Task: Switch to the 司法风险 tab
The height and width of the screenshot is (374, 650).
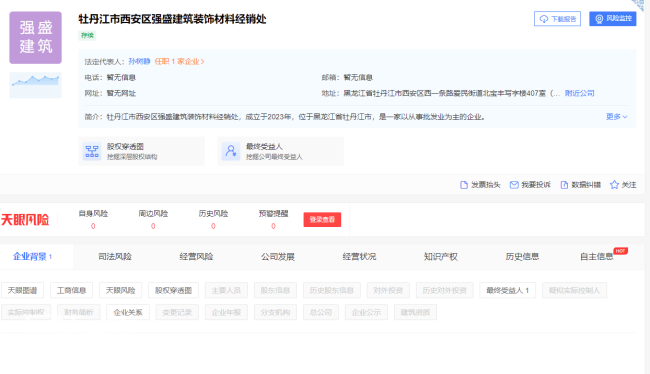Action: [x=115, y=257]
